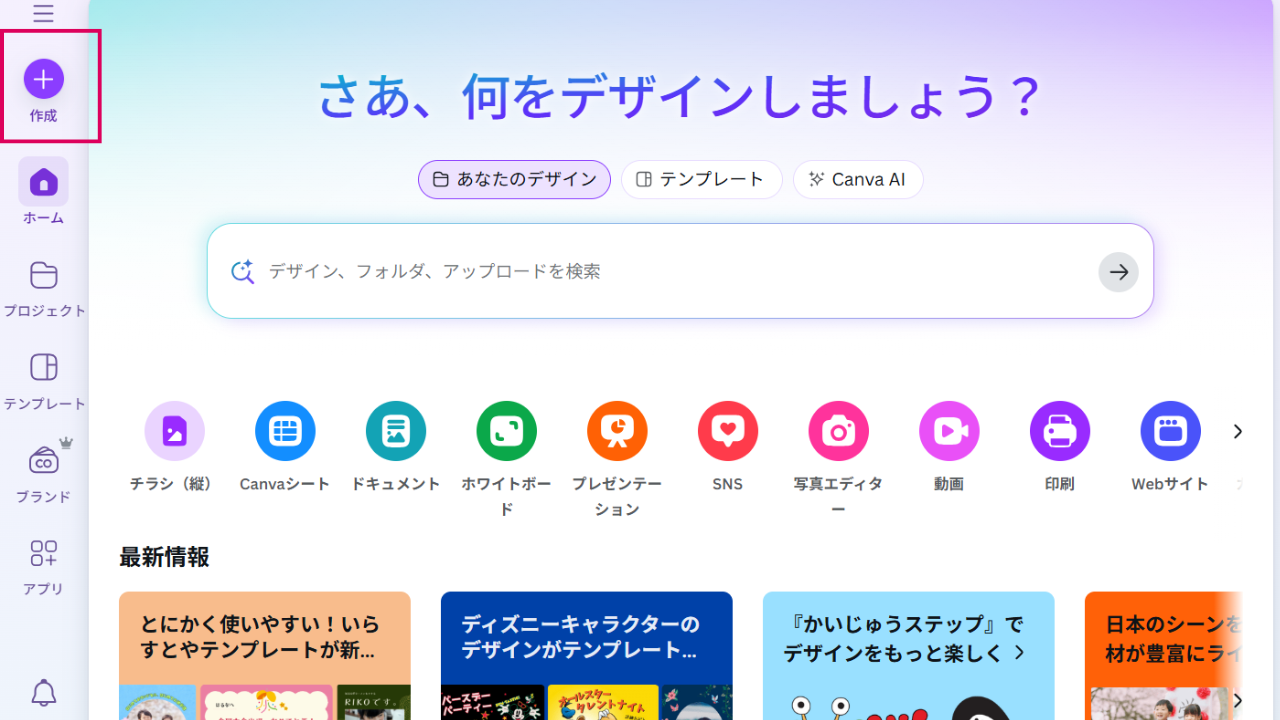The width and height of the screenshot is (1280, 720).
Task: Select the あなたのデザイン search tab
Action: [x=514, y=180]
